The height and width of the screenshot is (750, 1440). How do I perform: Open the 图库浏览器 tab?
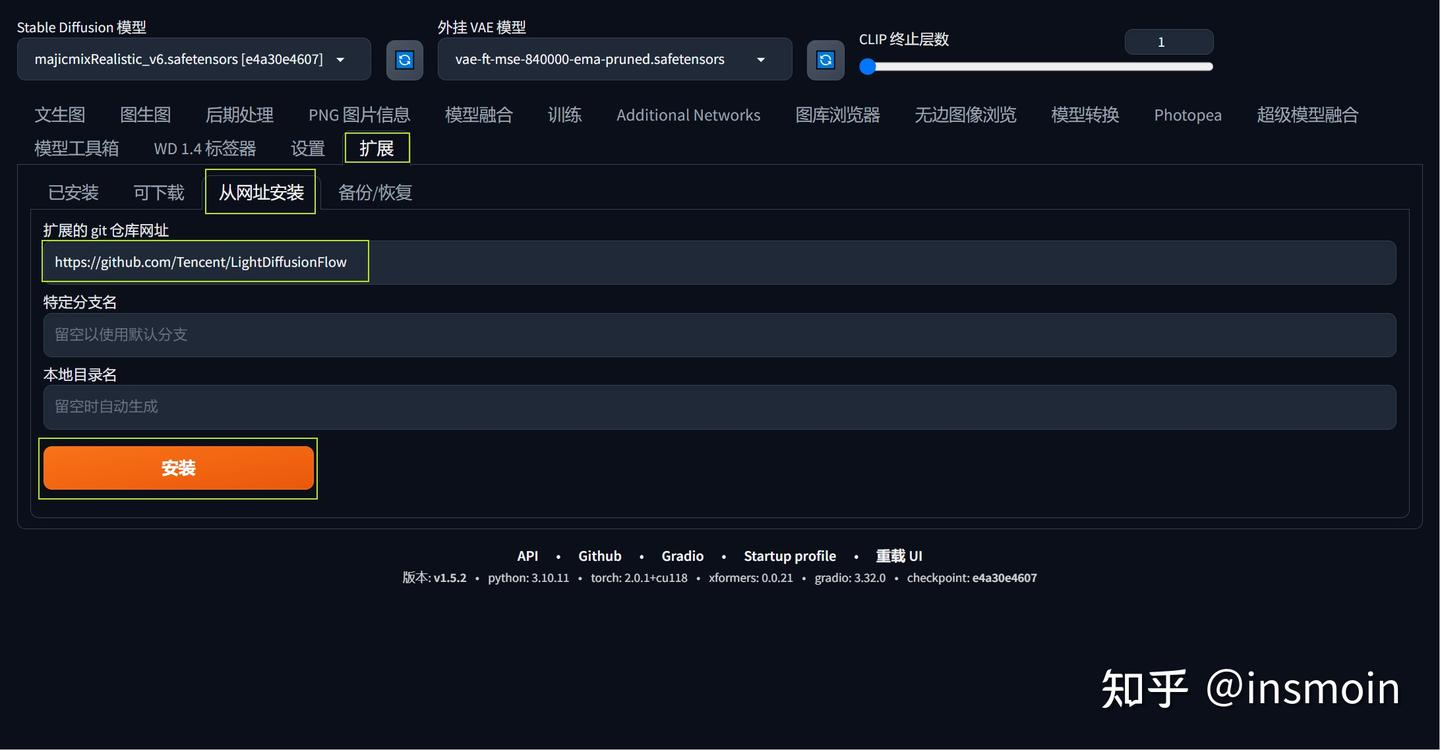837,114
